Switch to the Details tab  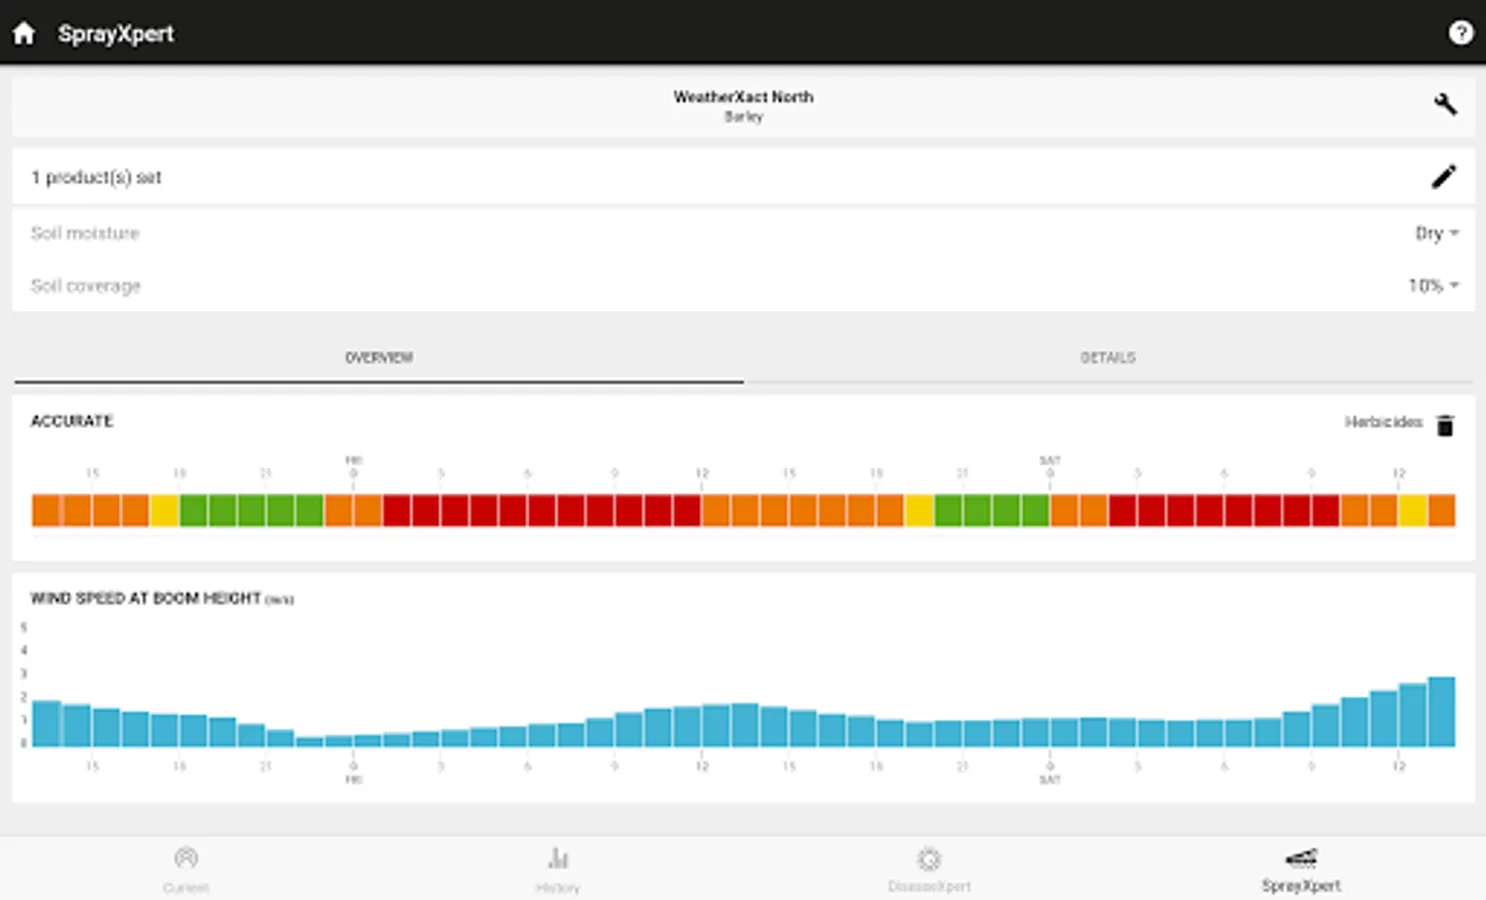coord(1108,358)
